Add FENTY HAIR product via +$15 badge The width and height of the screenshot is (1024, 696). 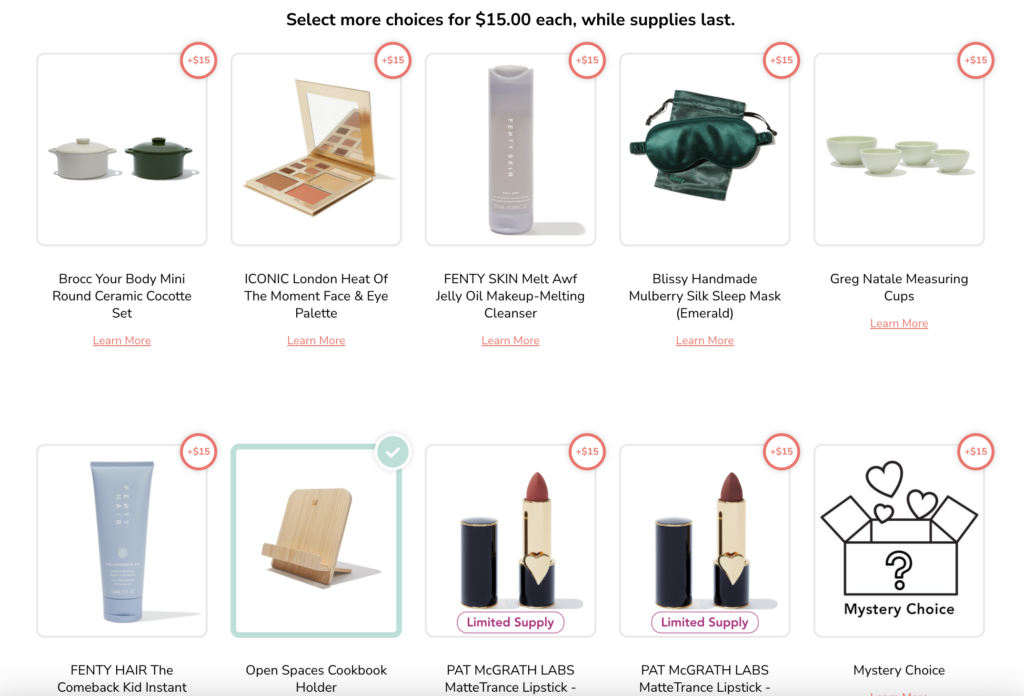click(198, 452)
